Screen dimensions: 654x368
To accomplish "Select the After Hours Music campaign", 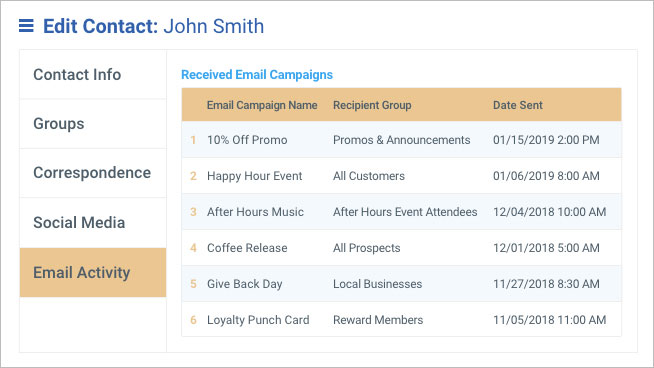I will point(255,212).
